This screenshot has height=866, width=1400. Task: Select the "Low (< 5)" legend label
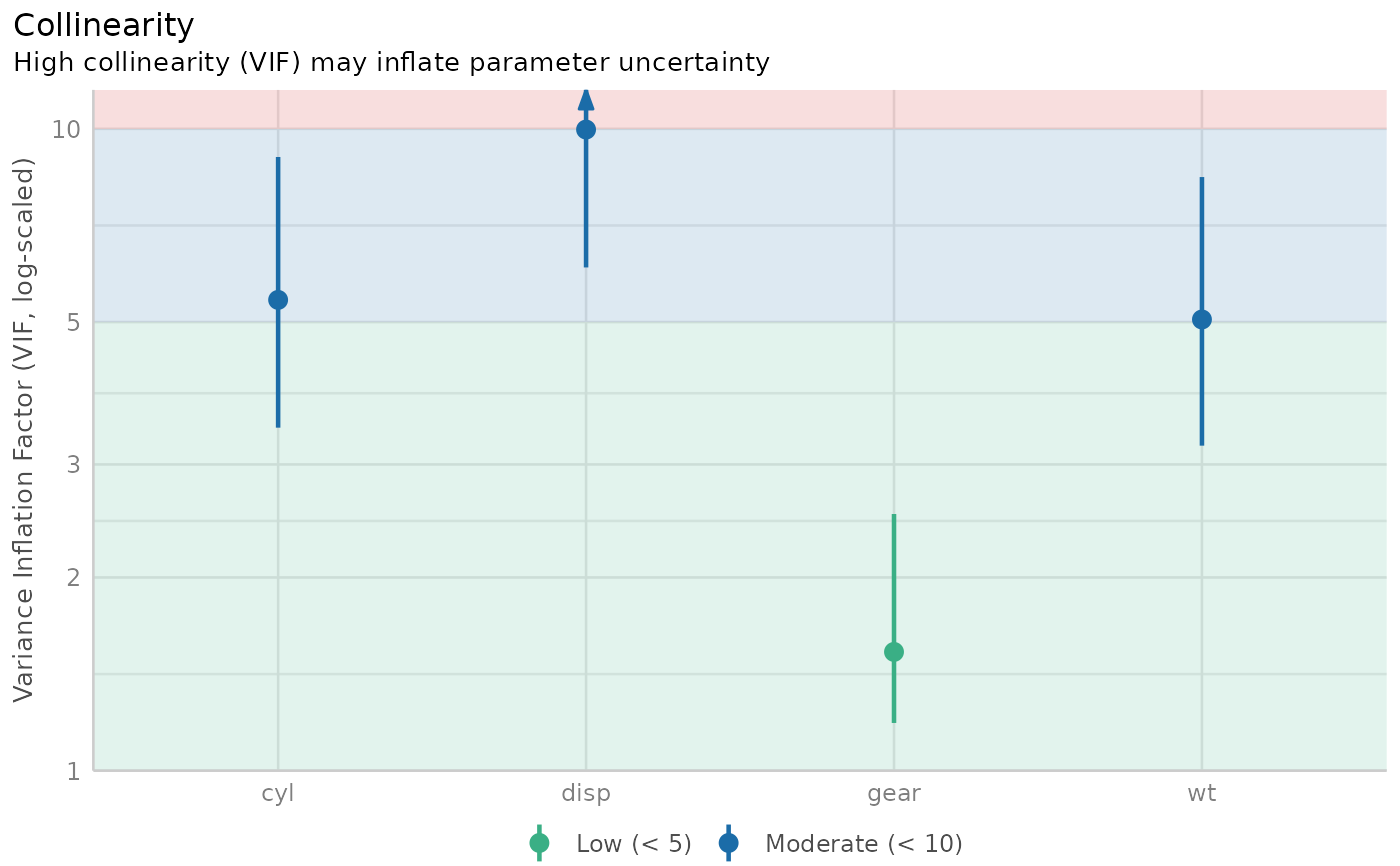pyautogui.click(x=634, y=844)
